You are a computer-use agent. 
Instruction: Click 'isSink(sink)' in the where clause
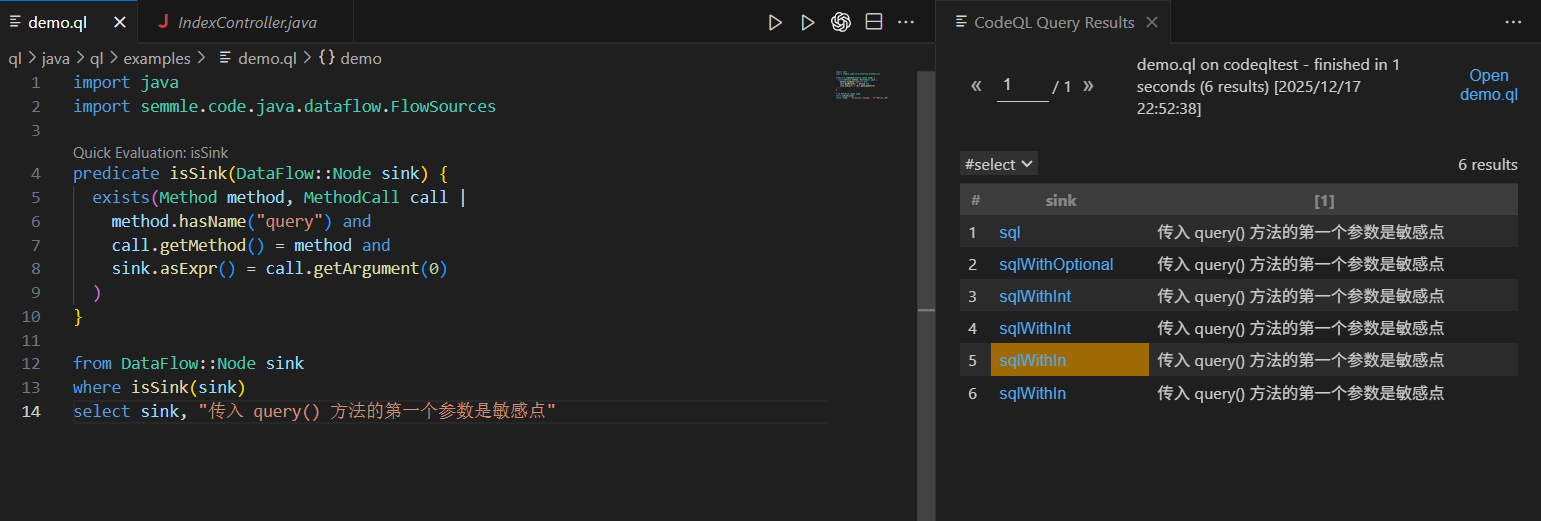click(x=188, y=387)
